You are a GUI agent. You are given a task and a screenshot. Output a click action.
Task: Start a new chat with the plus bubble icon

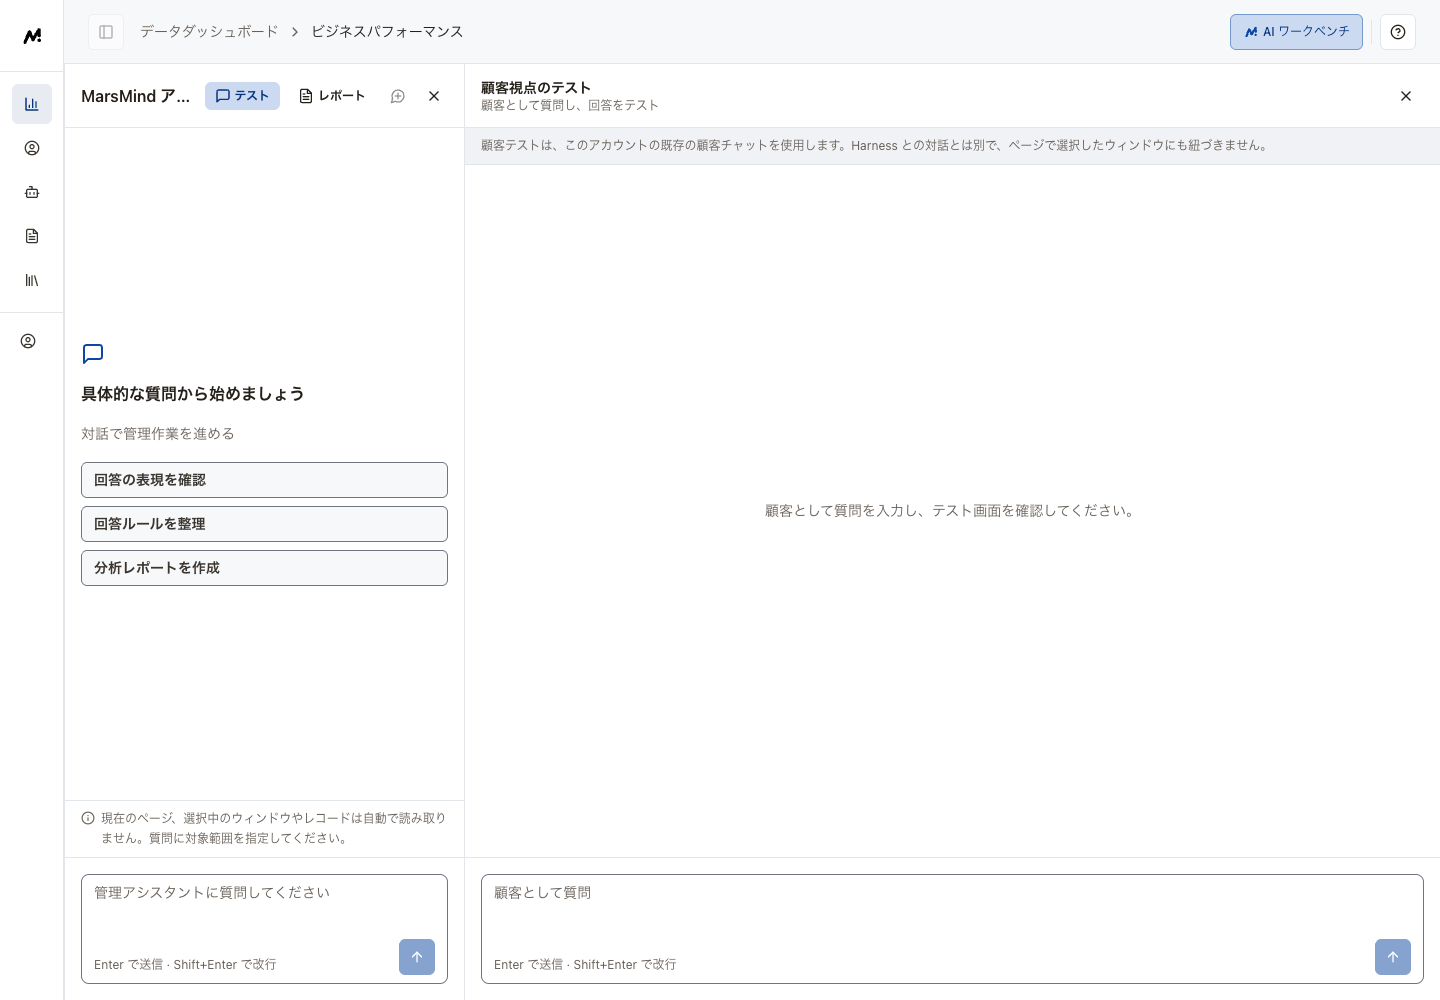(x=398, y=96)
